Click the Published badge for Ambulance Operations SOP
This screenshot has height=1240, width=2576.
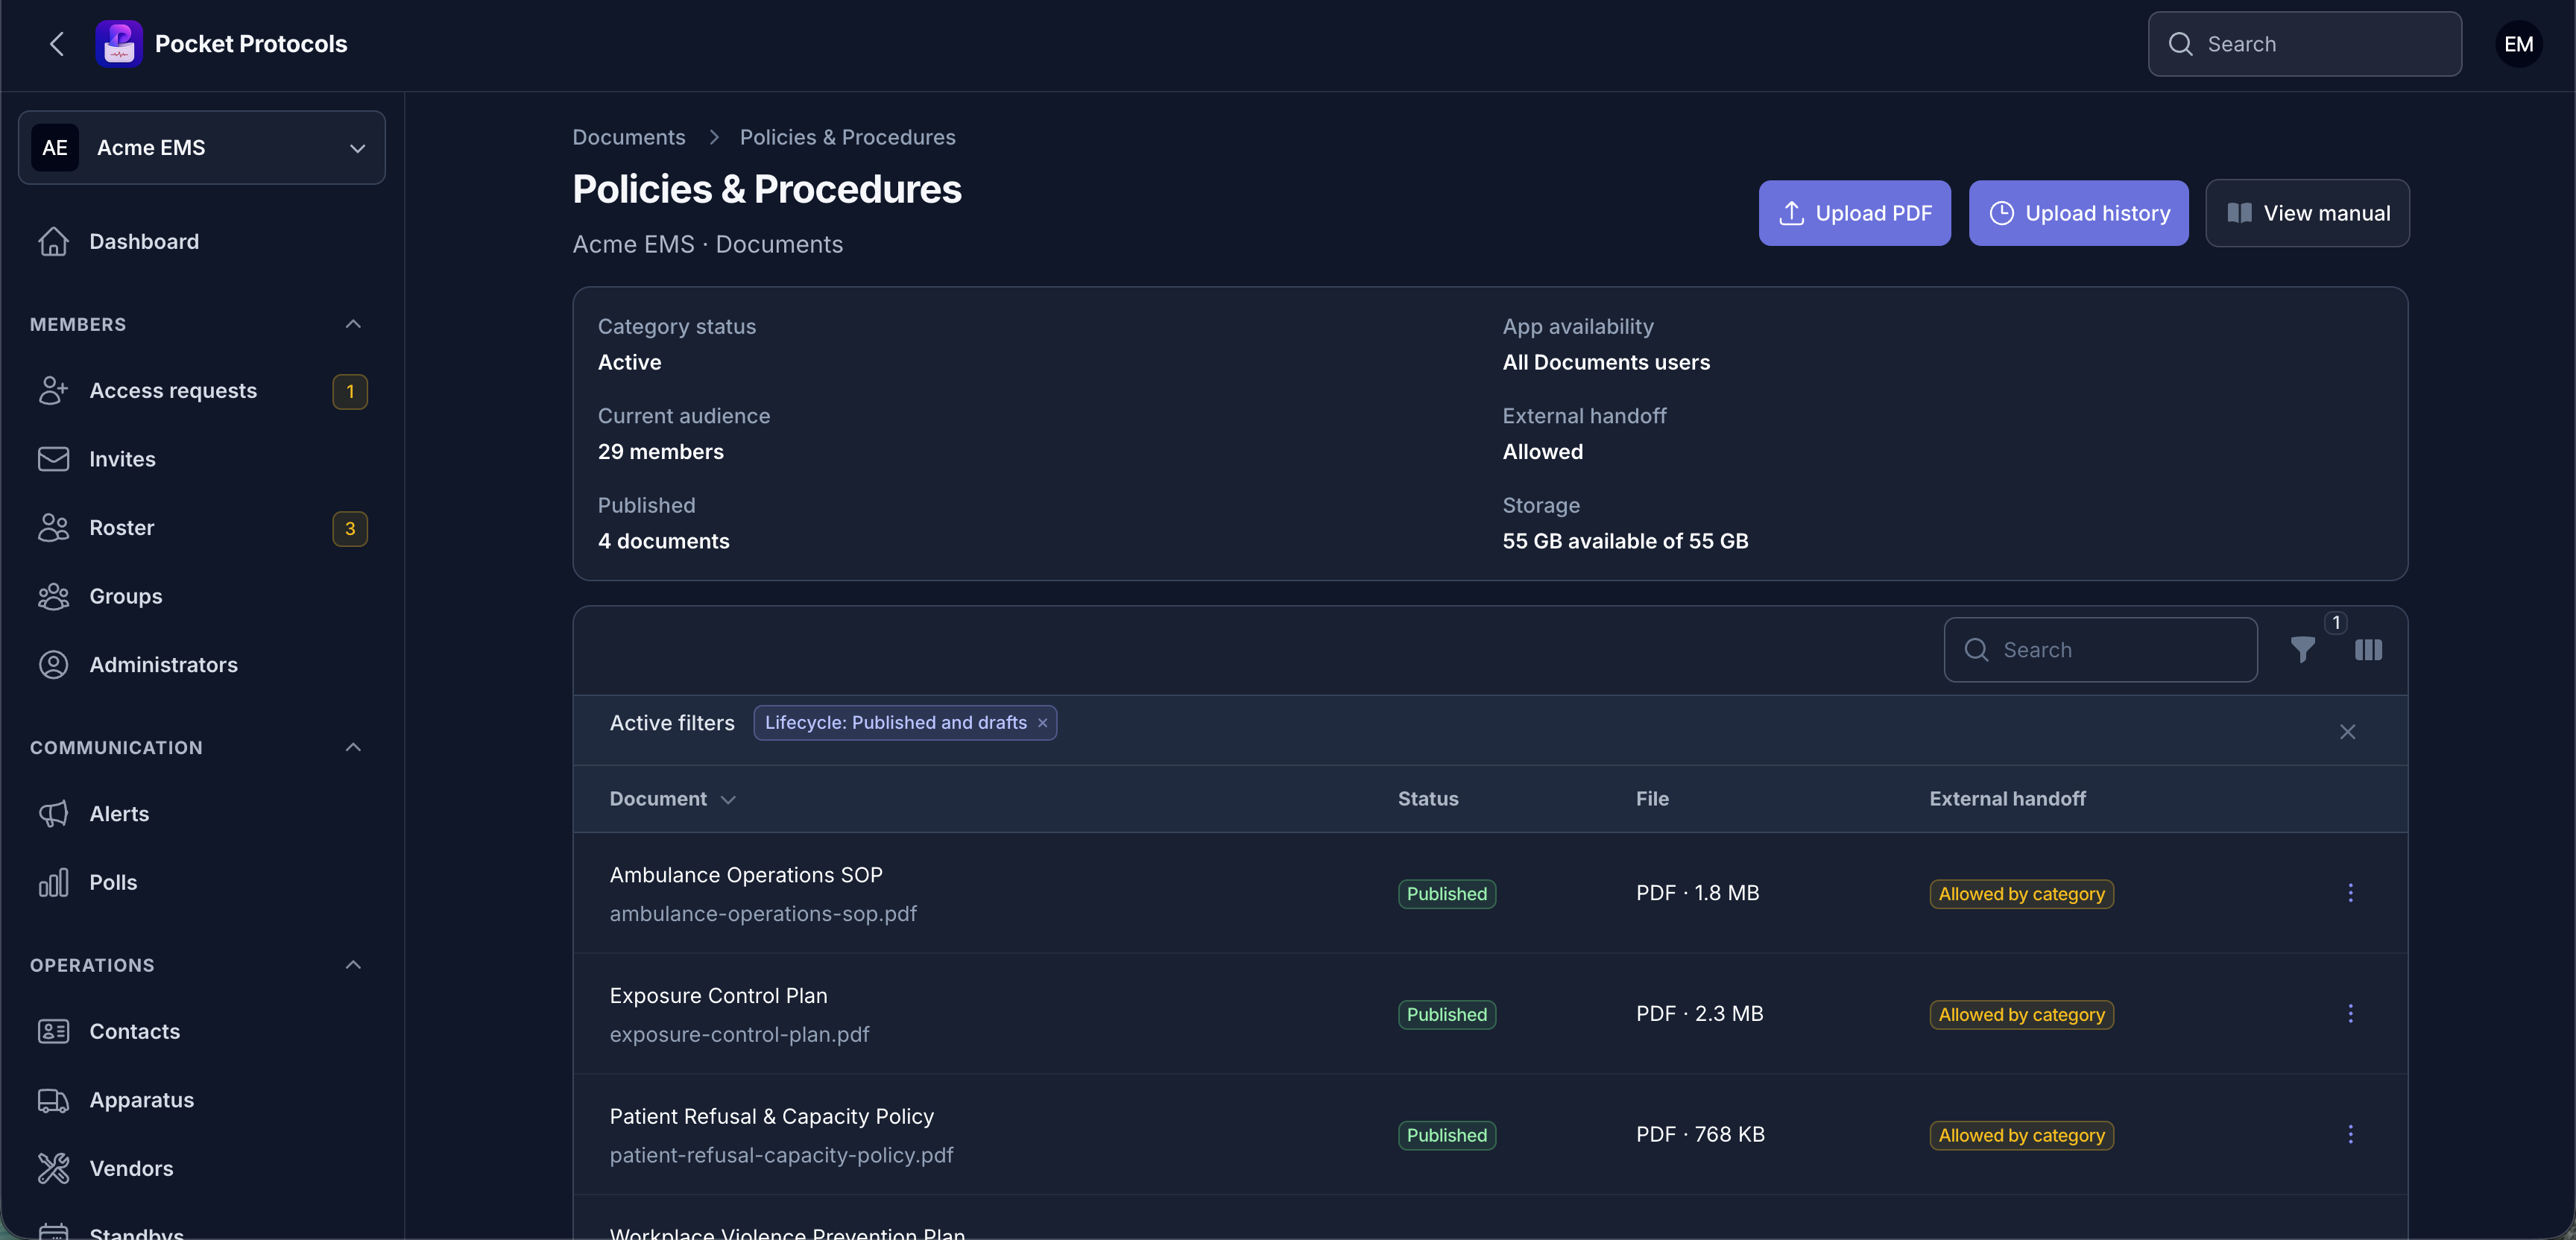(x=1446, y=894)
